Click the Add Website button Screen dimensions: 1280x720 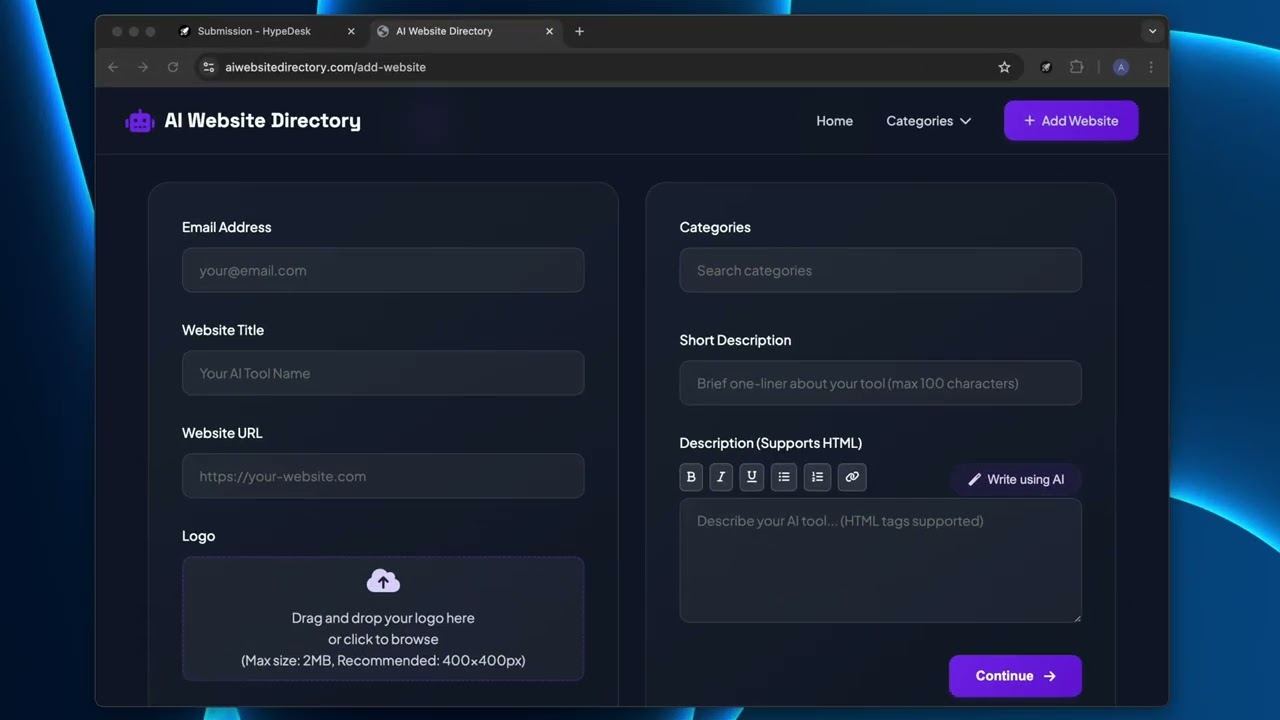coord(1071,121)
